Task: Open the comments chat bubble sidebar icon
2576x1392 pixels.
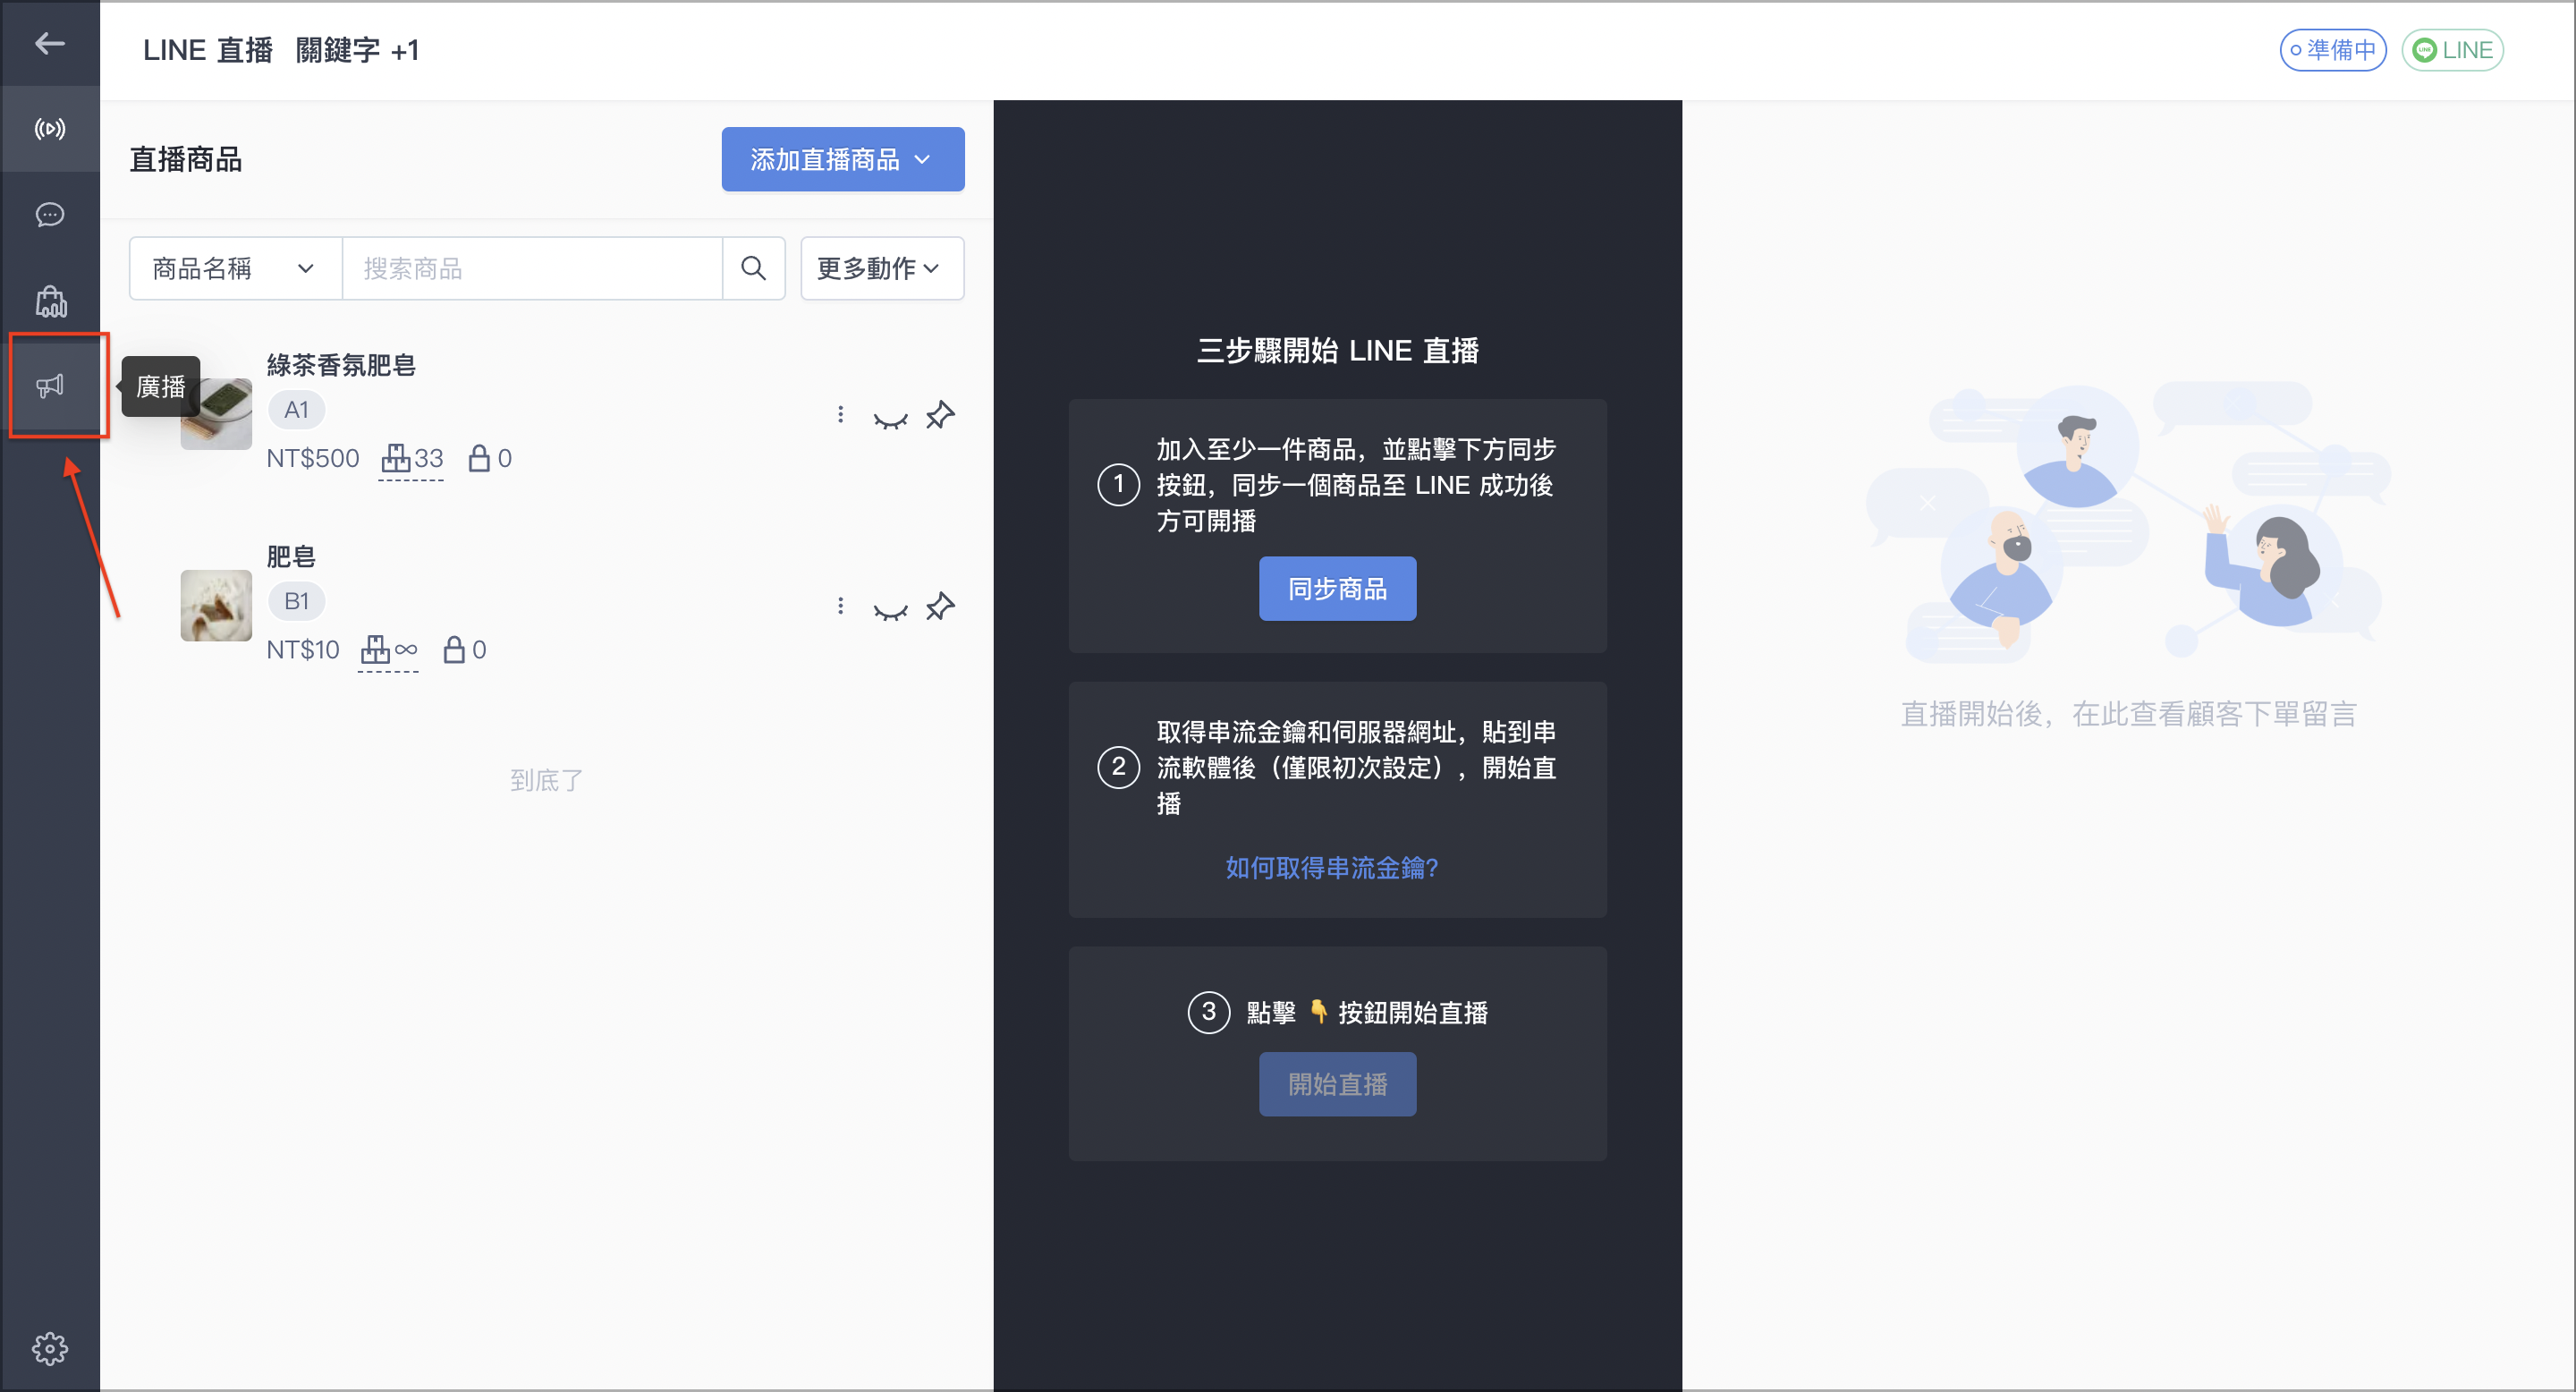Action: coord(50,215)
